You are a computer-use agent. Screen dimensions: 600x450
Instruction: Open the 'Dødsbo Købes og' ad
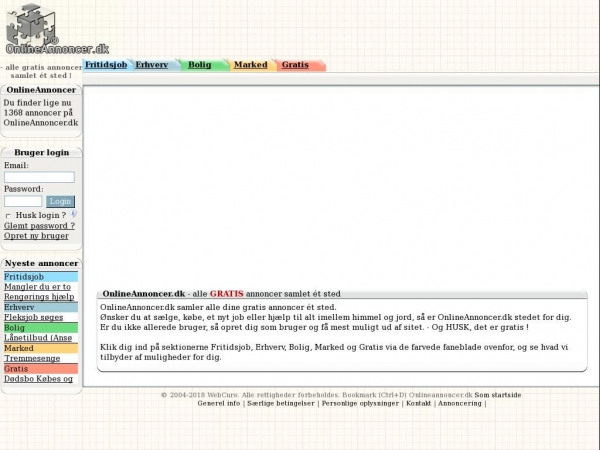coord(38,378)
